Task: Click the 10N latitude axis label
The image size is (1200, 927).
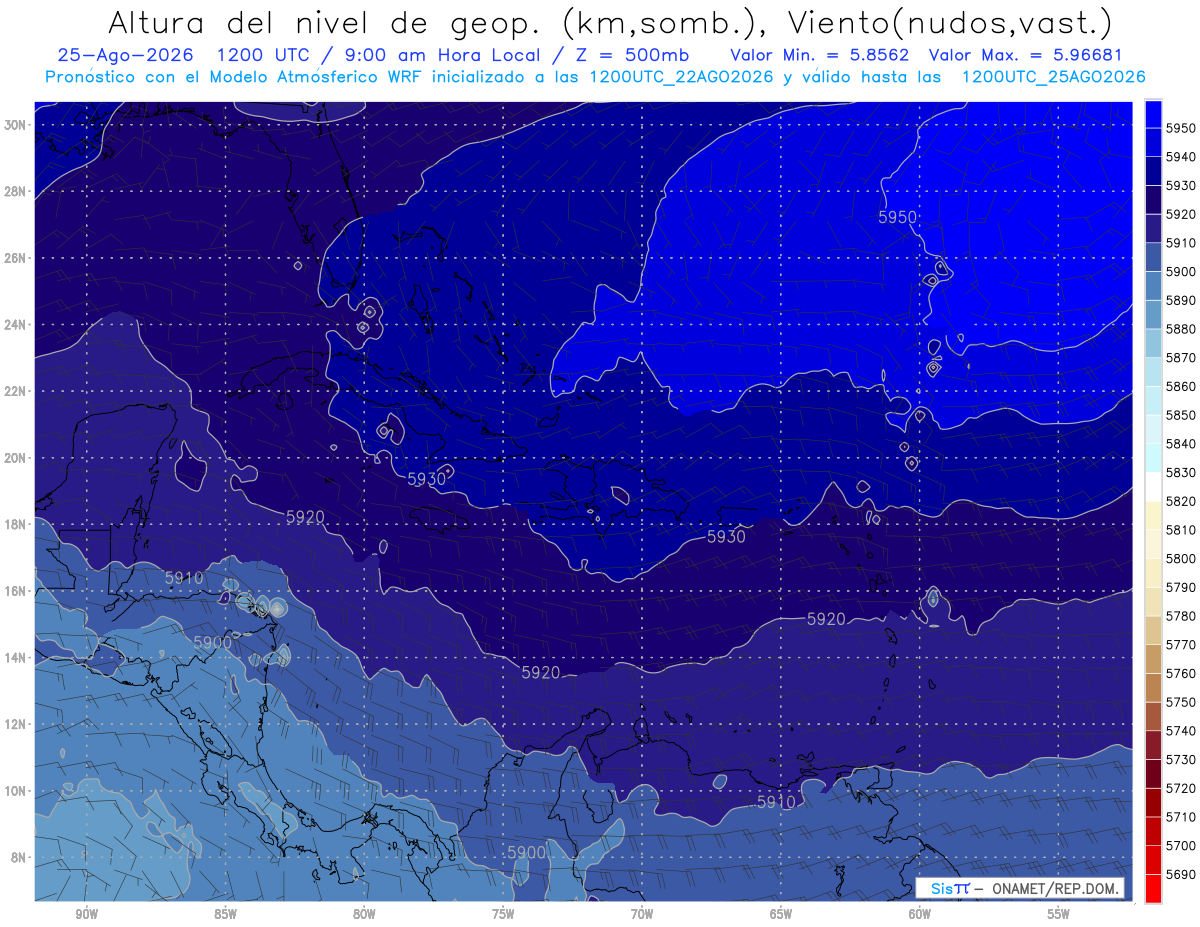Action: 15,790
